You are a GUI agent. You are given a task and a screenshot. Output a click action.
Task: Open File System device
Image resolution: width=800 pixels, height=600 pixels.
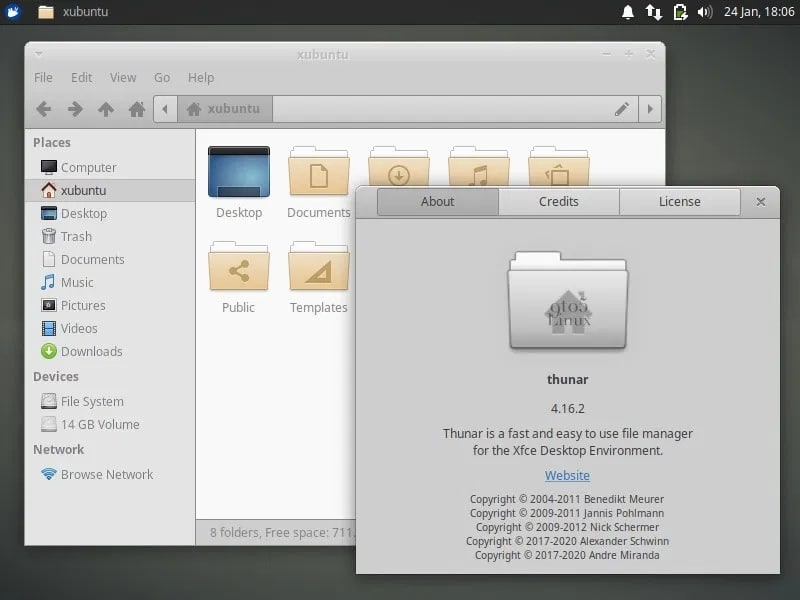click(110, 402)
